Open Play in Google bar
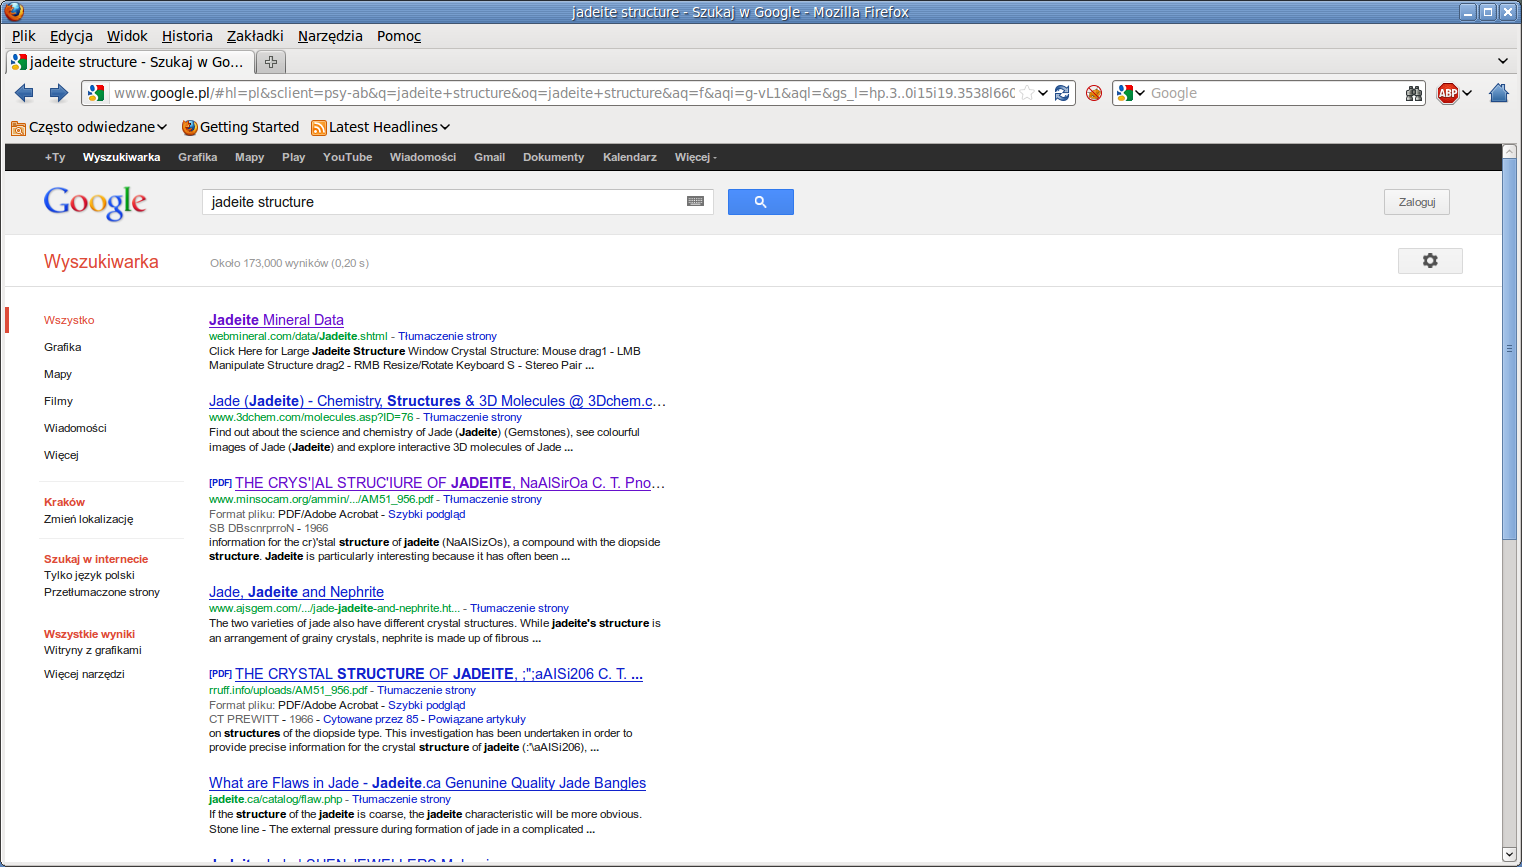1522x867 pixels. pyautogui.click(x=294, y=157)
